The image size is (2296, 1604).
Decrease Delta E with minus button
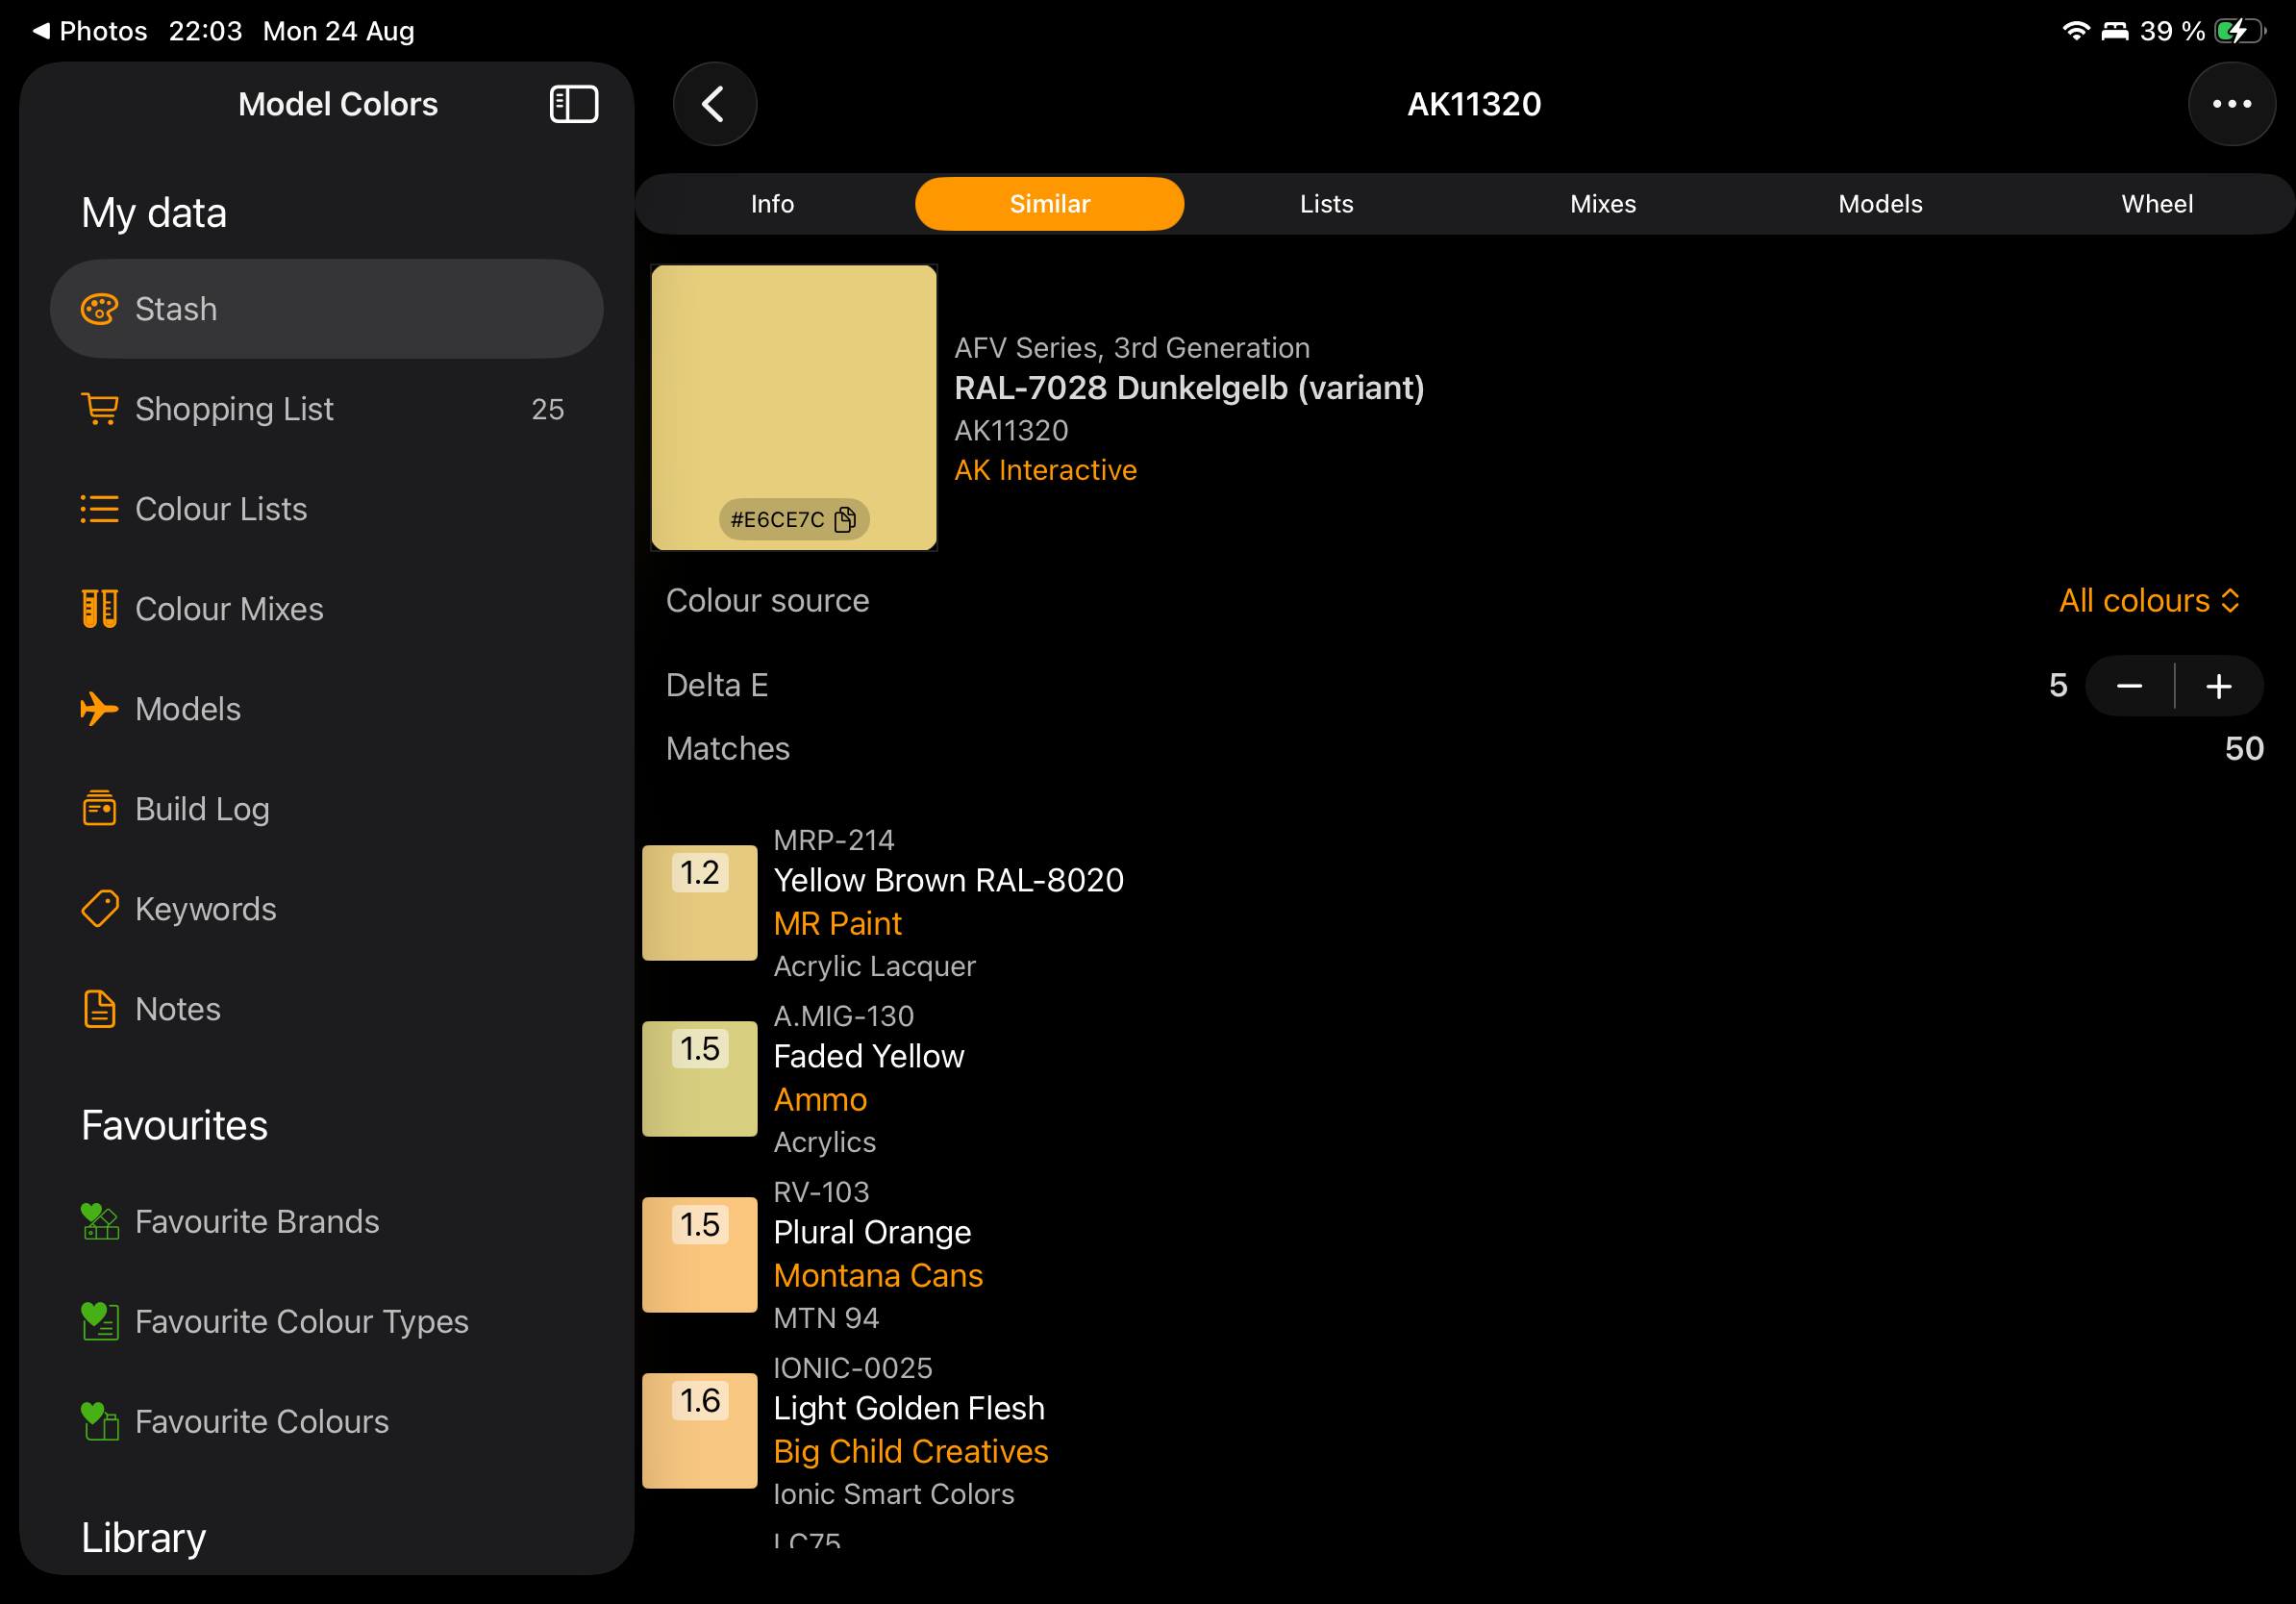[x=2130, y=686]
